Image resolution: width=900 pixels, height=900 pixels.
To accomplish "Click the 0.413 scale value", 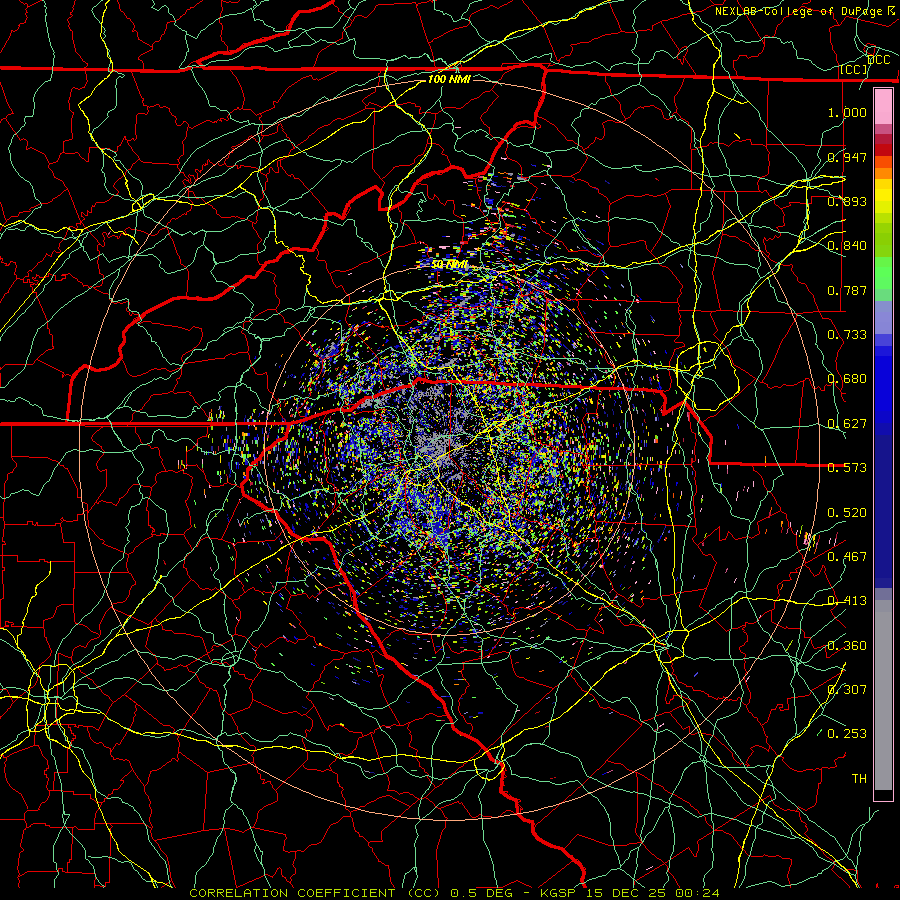I will coord(847,601).
